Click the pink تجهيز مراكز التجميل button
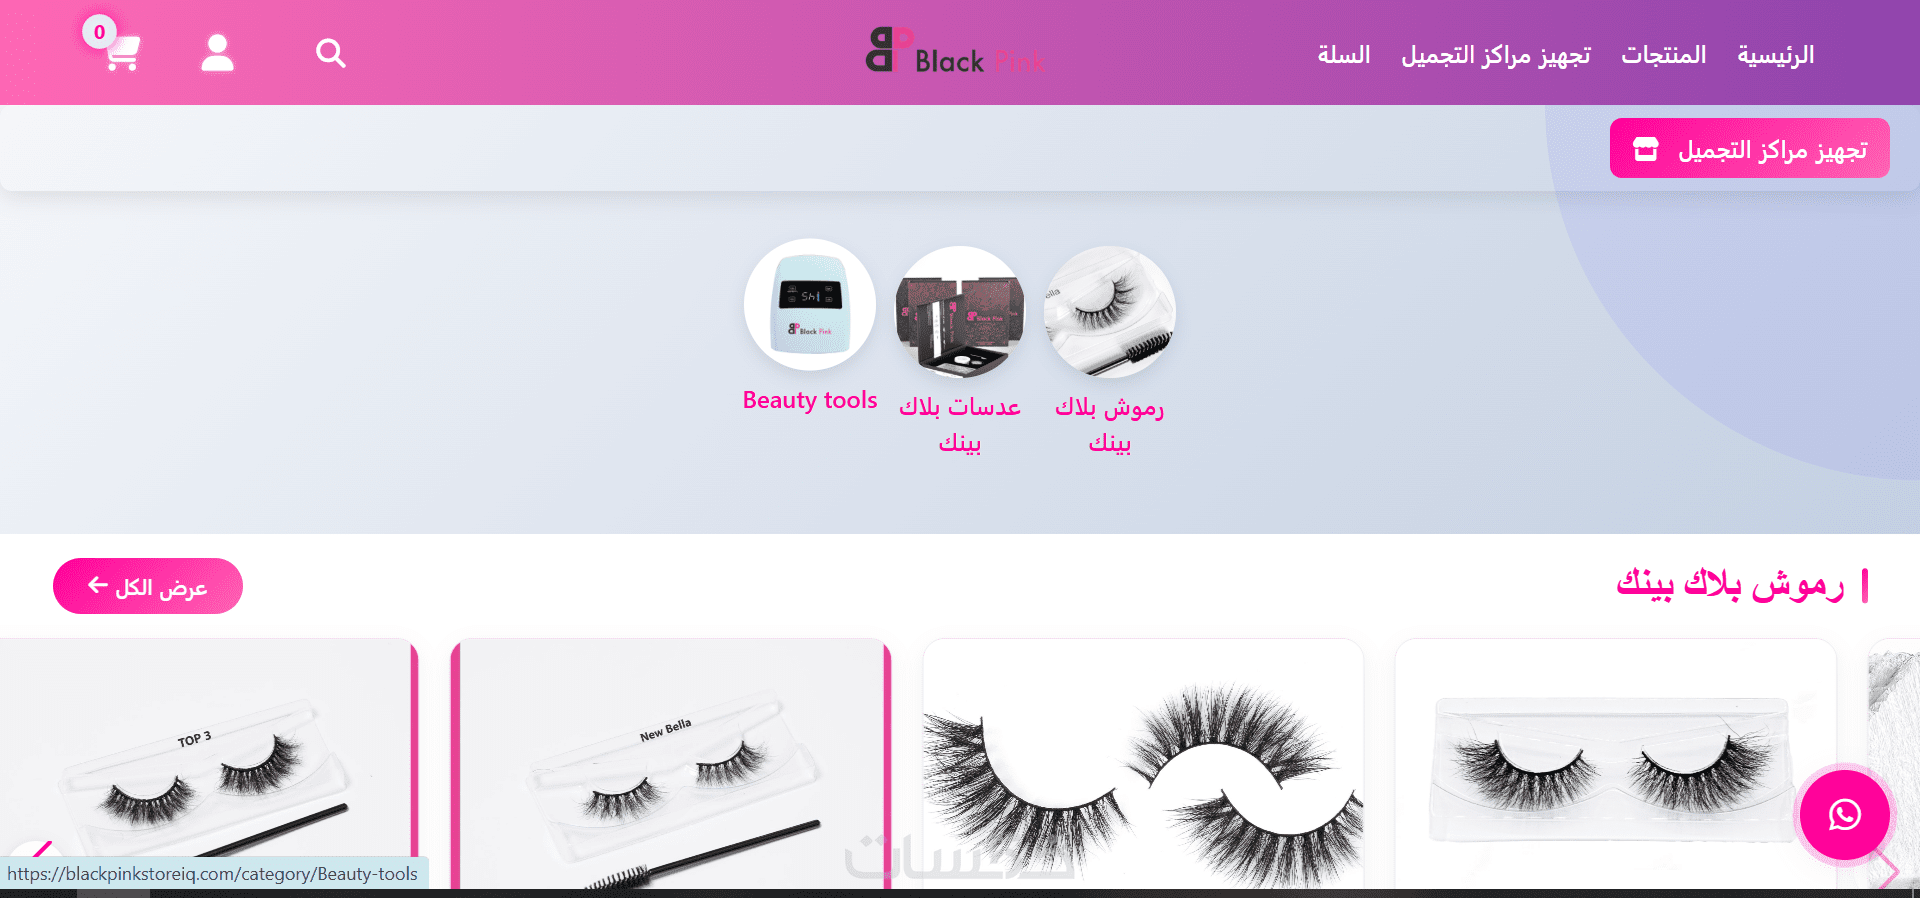This screenshot has width=1920, height=898. 1749,148
